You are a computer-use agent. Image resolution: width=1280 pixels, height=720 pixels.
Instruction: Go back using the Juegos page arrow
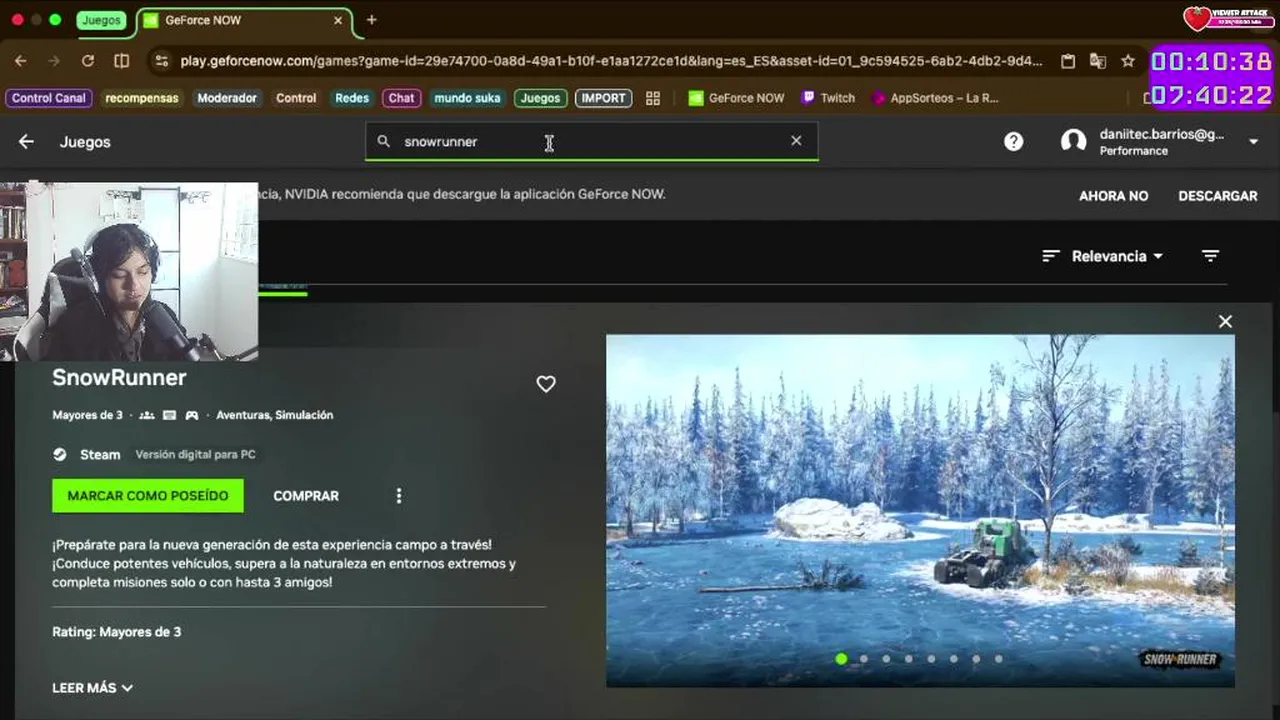[x=26, y=142]
